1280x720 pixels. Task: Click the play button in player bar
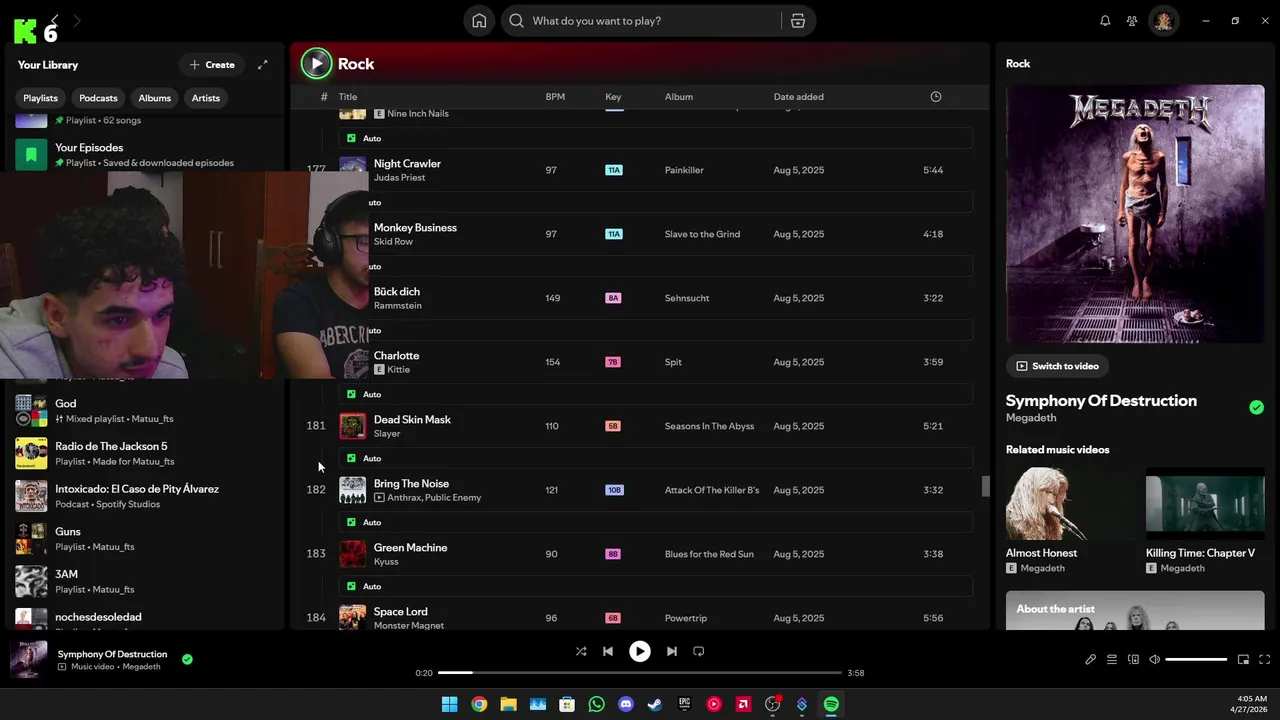639,651
